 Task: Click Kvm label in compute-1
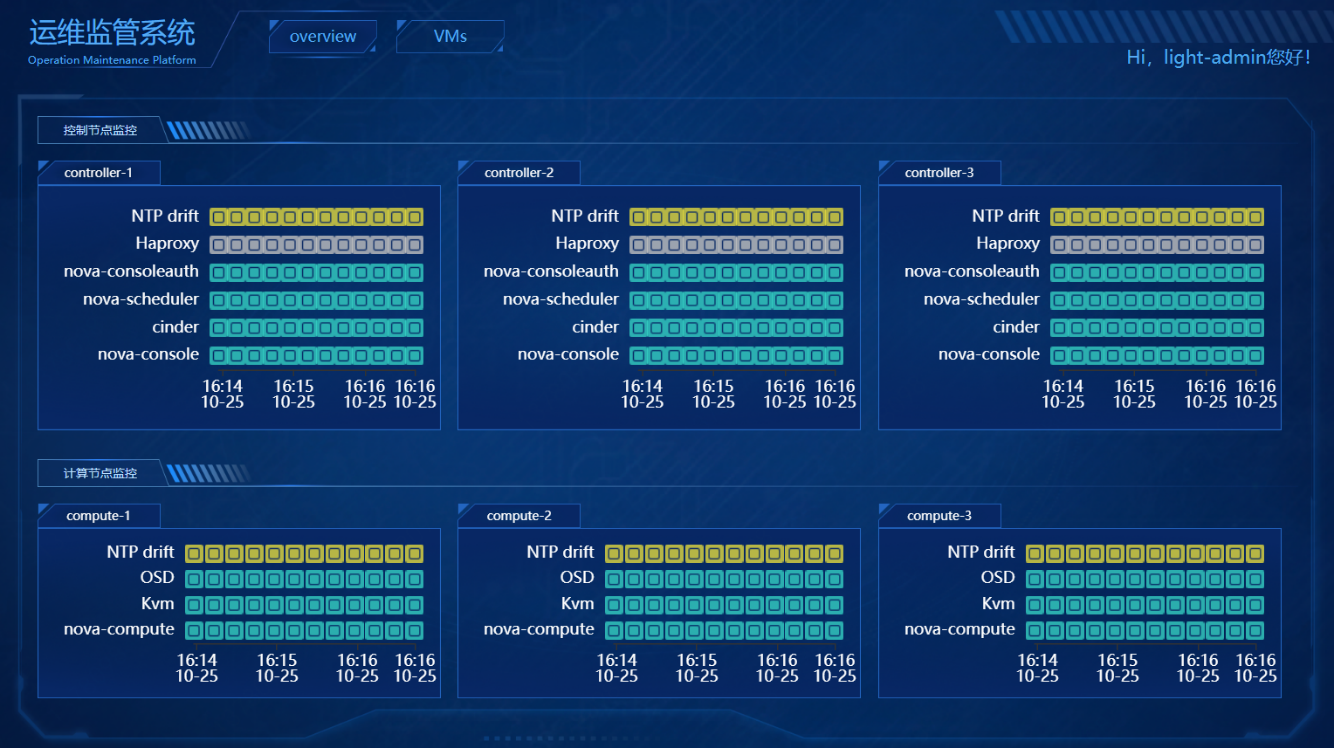coord(158,603)
